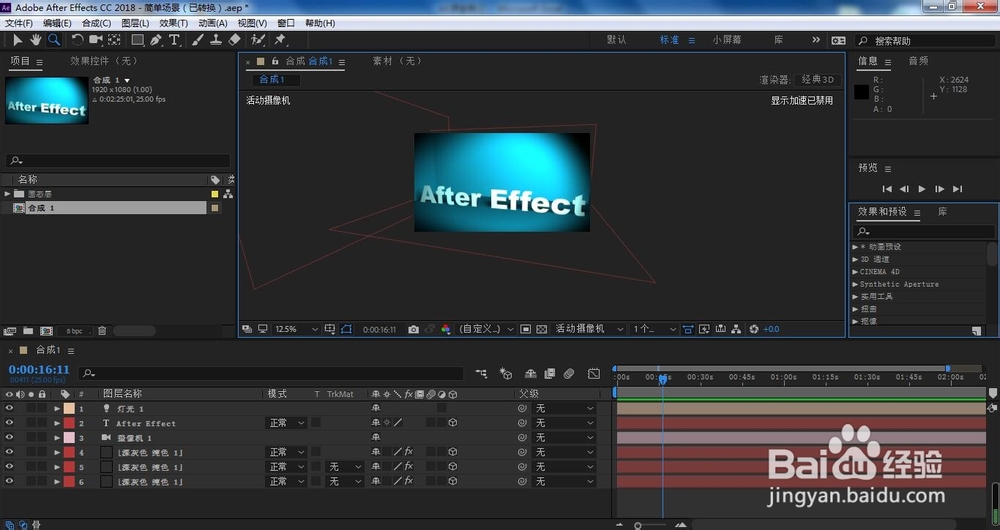Expand the folder in the Project panel

[x=7, y=194]
